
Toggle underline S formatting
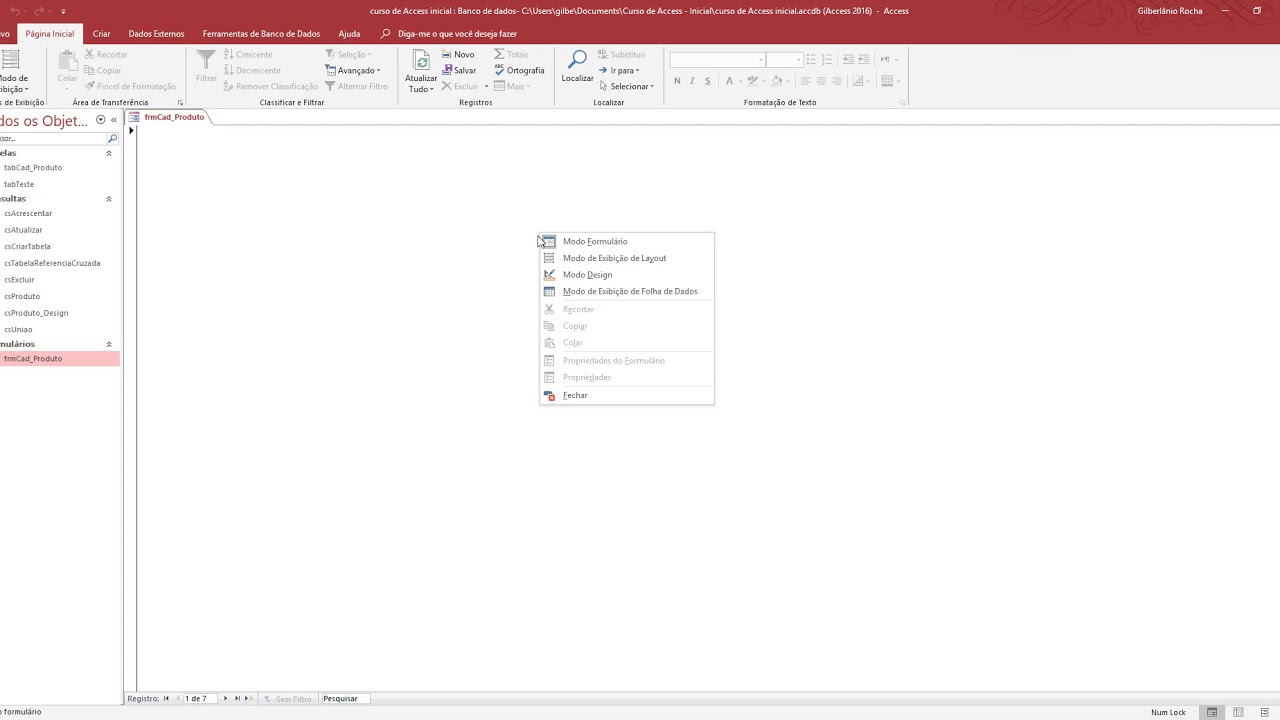point(707,81)
